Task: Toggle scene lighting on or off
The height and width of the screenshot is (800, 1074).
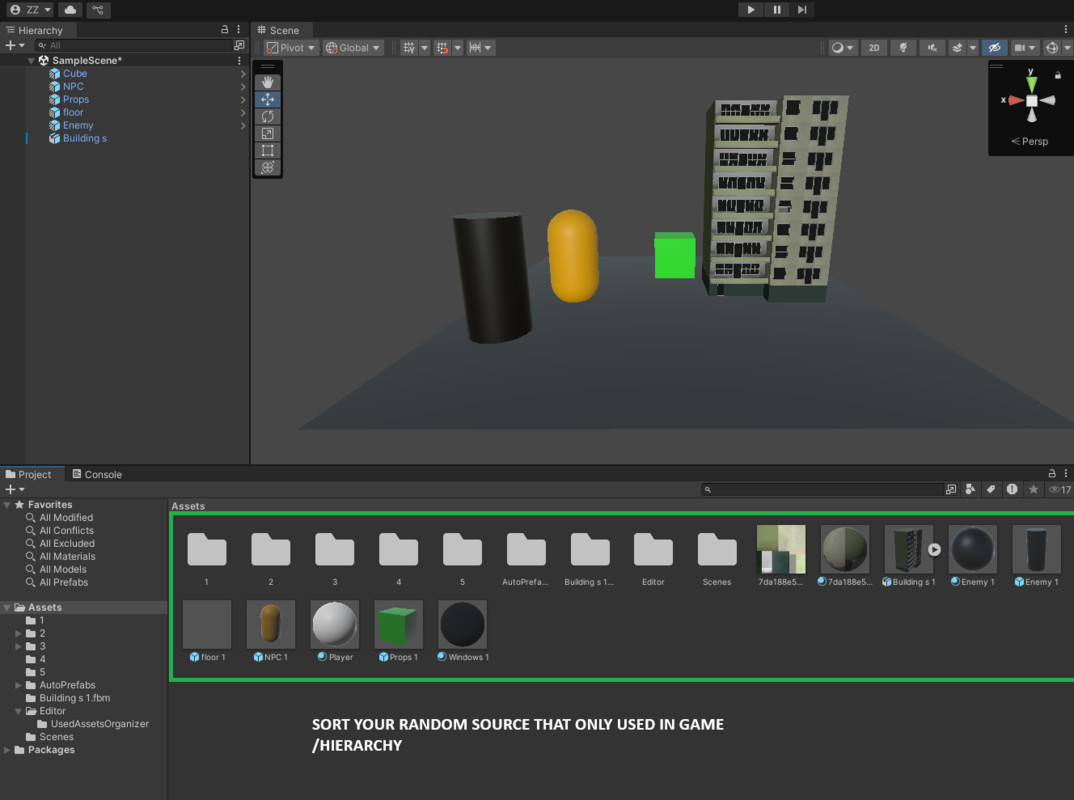Action: point(903,48)
